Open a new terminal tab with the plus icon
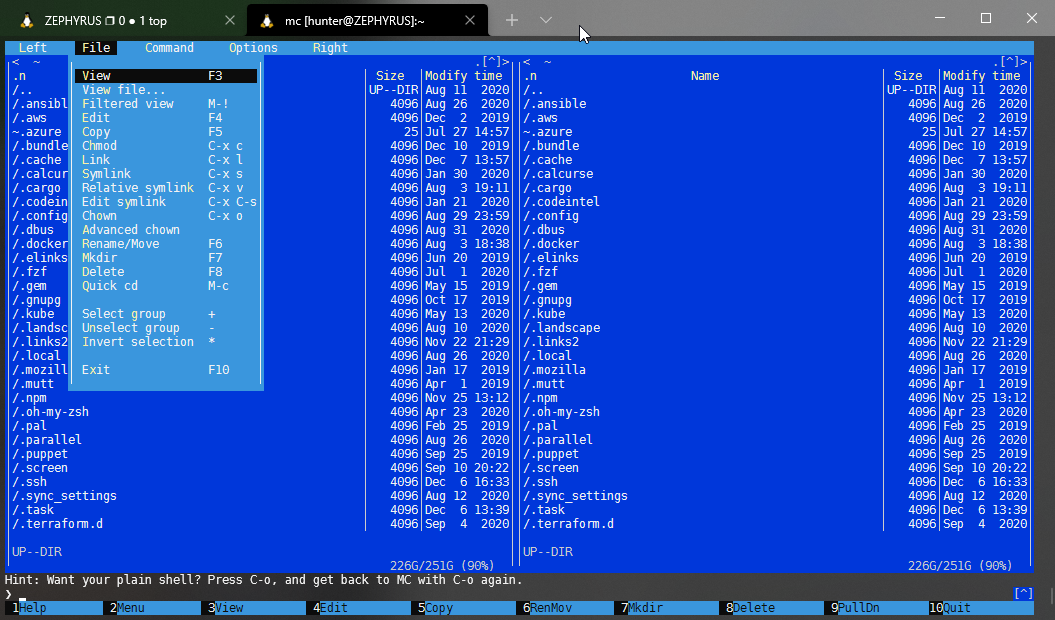The image size is (1055, 620). coord(511,19)
